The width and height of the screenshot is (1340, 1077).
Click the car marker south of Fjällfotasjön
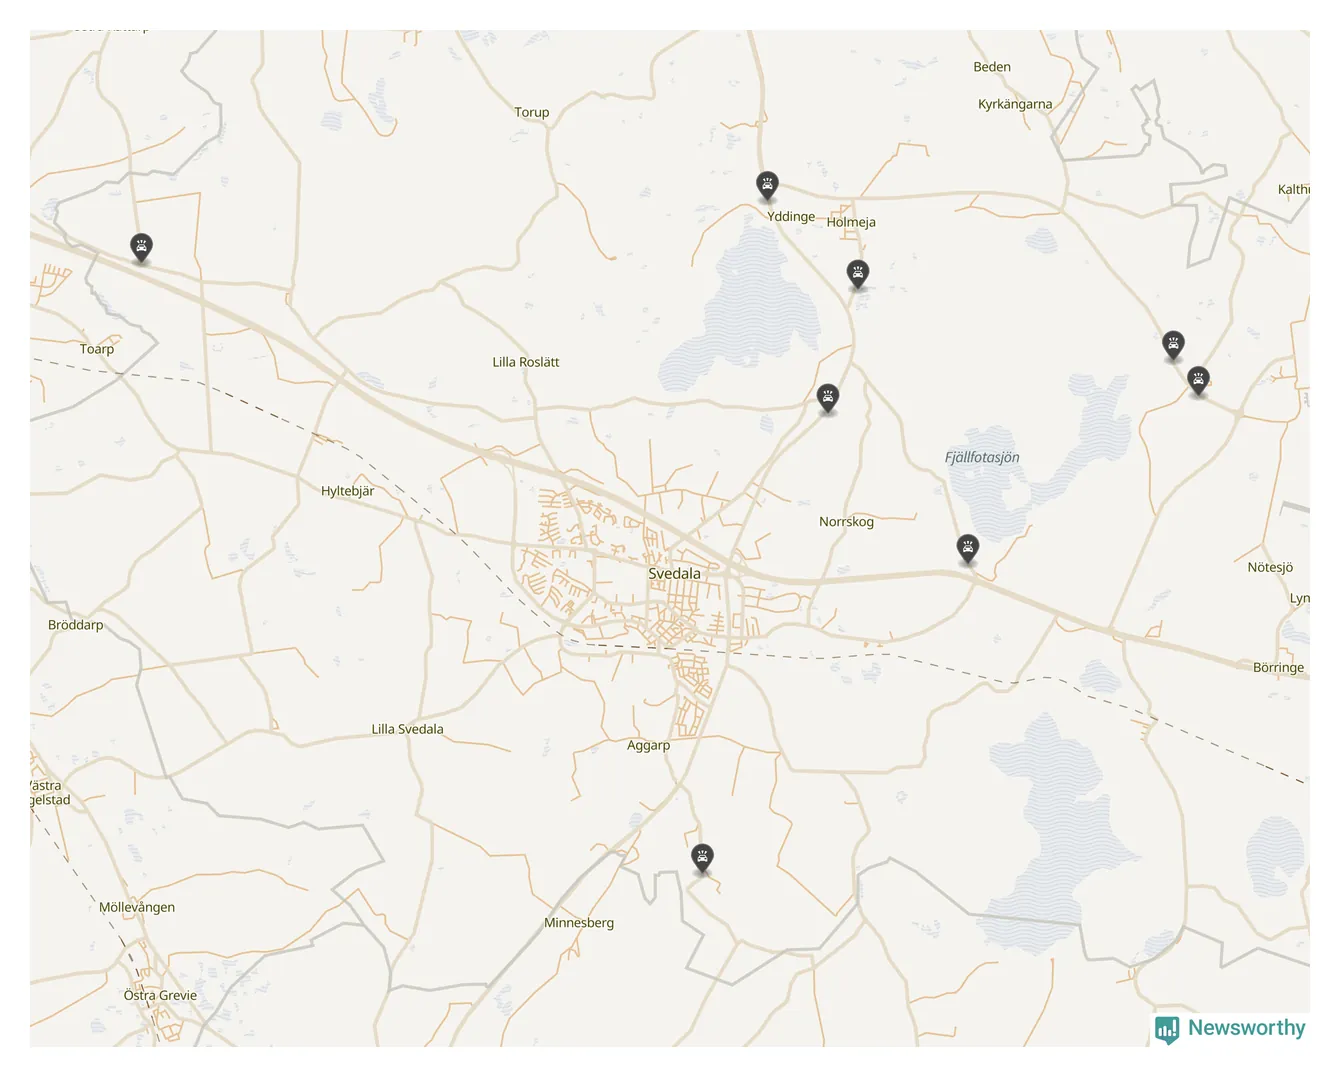[x=967, y=549]
